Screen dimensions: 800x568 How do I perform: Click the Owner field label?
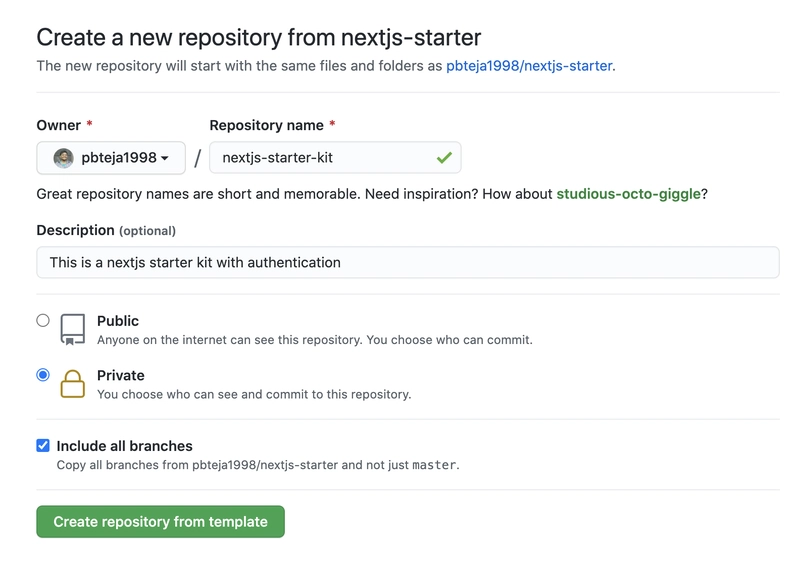tap(59, 126)
